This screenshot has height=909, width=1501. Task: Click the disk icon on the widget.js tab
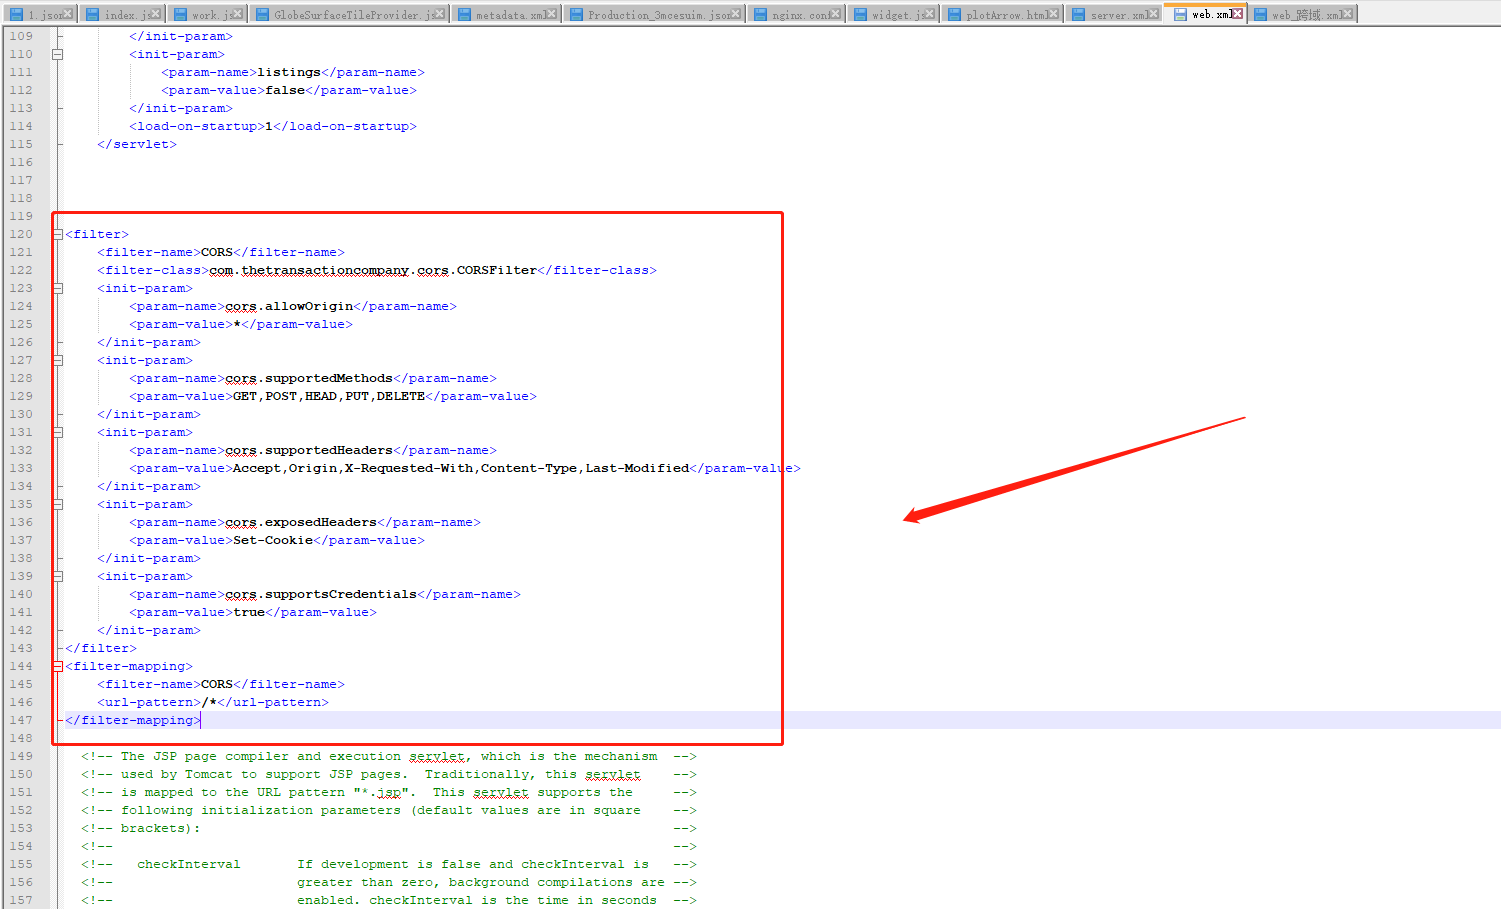click(861, 13)
